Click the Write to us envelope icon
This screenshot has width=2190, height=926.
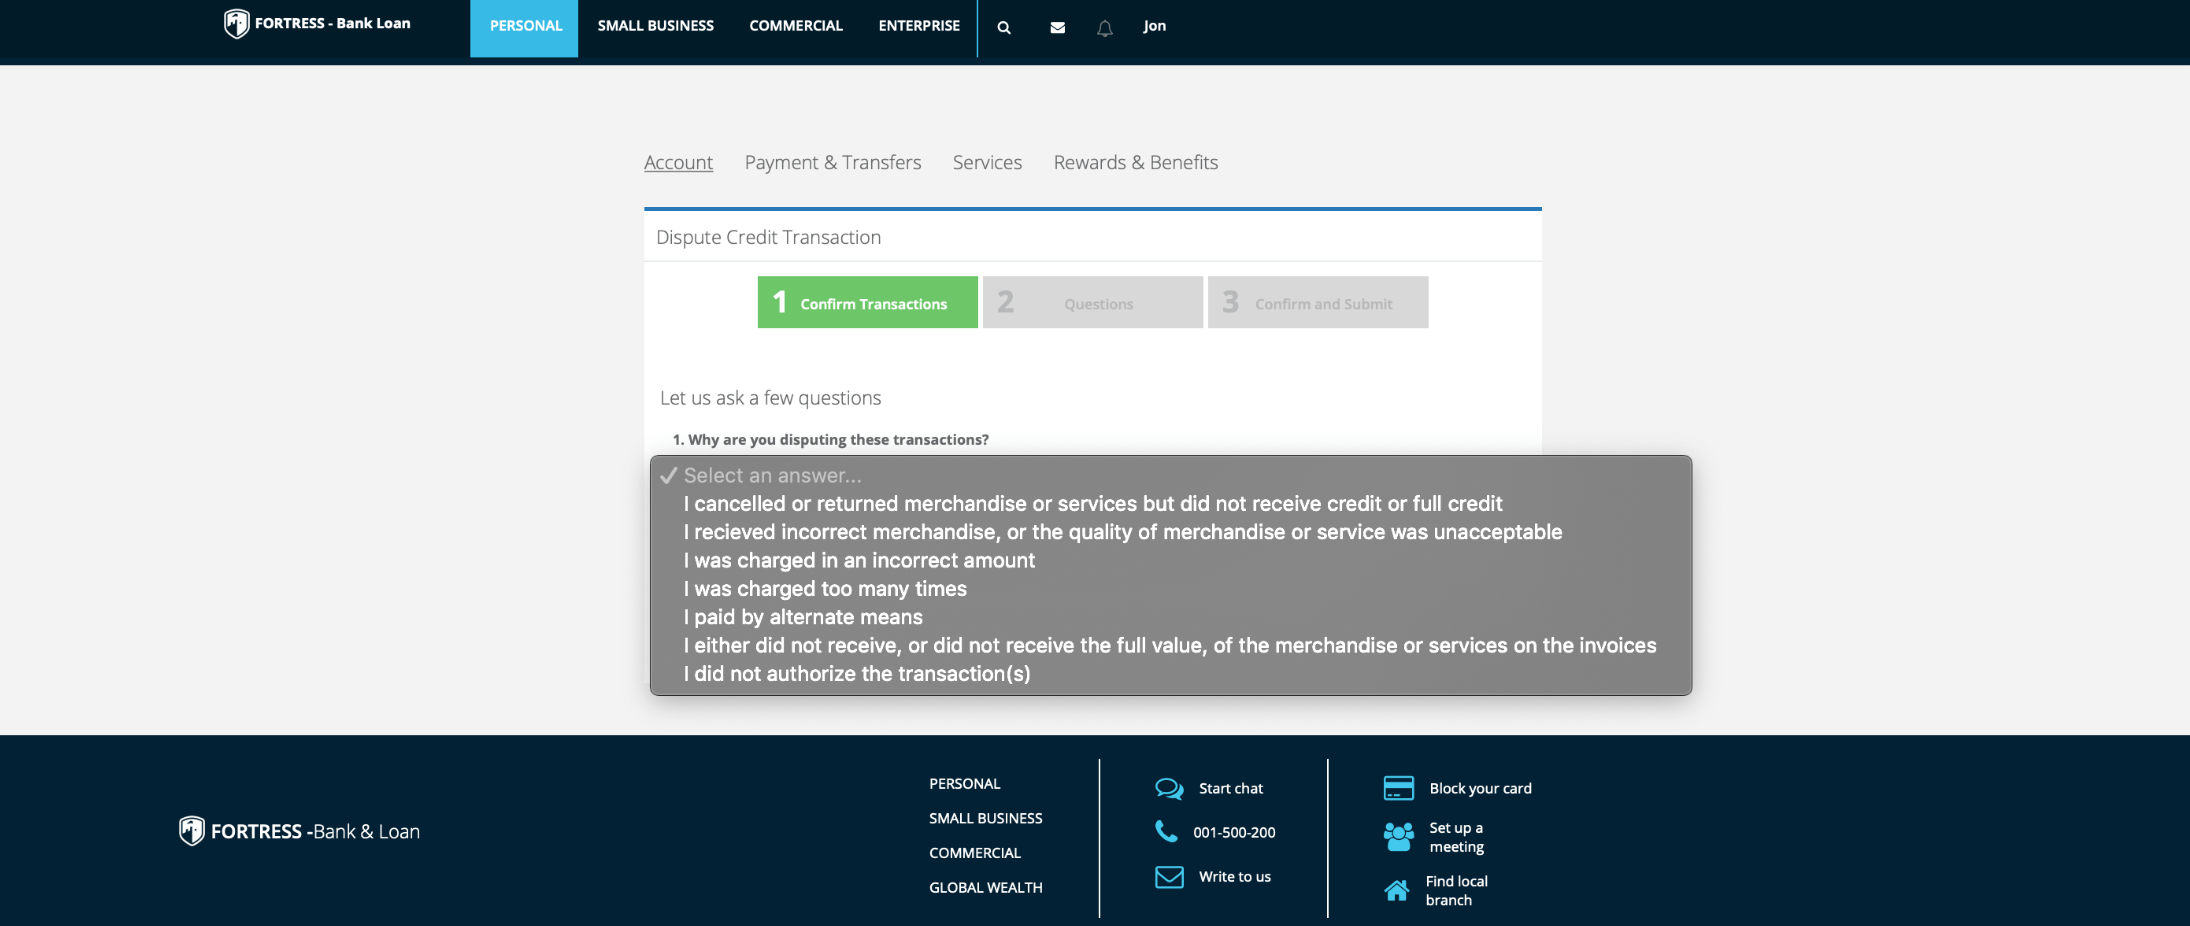1169,877
